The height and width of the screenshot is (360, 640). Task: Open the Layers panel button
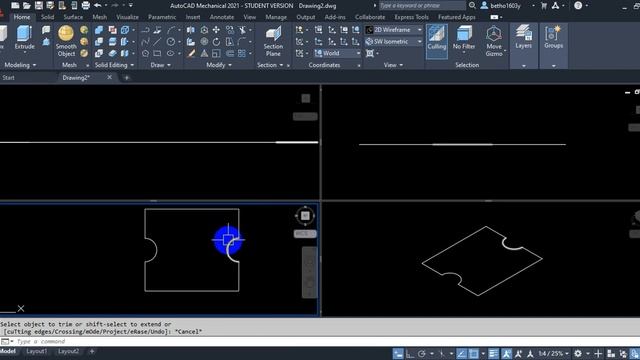(523, 37)
